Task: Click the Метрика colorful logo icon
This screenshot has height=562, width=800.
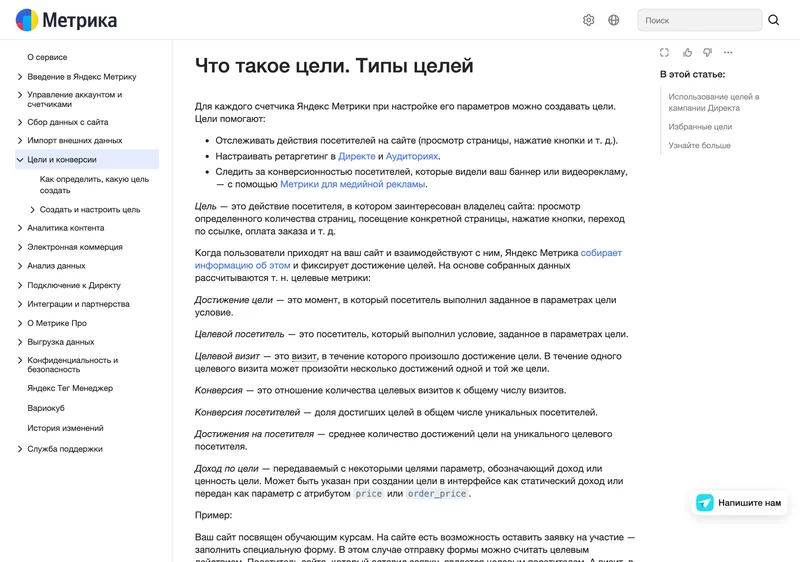Action: [27, 20]
